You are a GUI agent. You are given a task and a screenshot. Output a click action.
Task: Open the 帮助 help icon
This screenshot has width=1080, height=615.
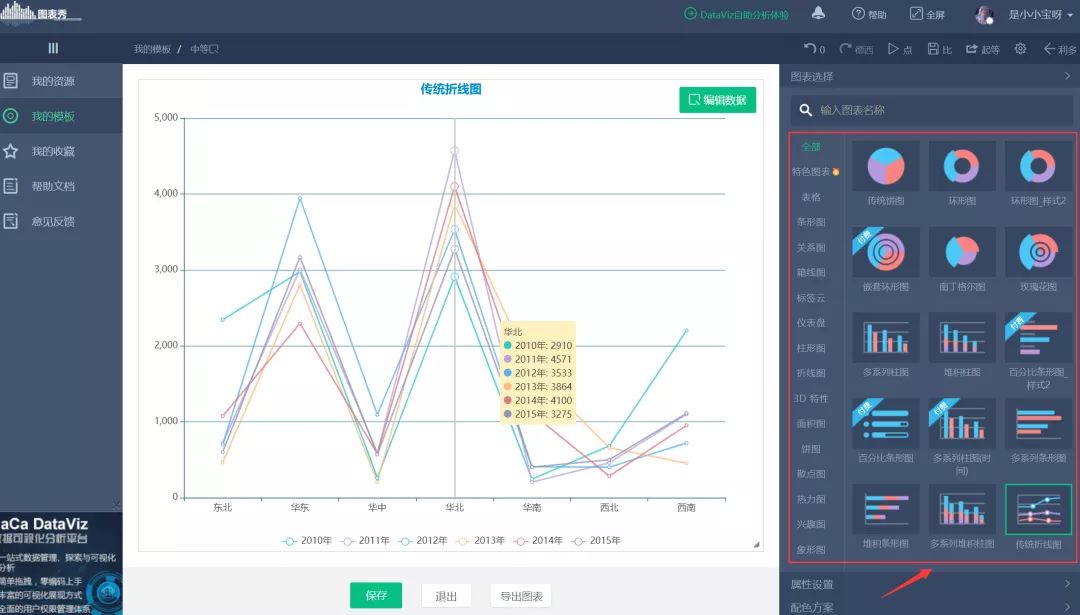858,14
